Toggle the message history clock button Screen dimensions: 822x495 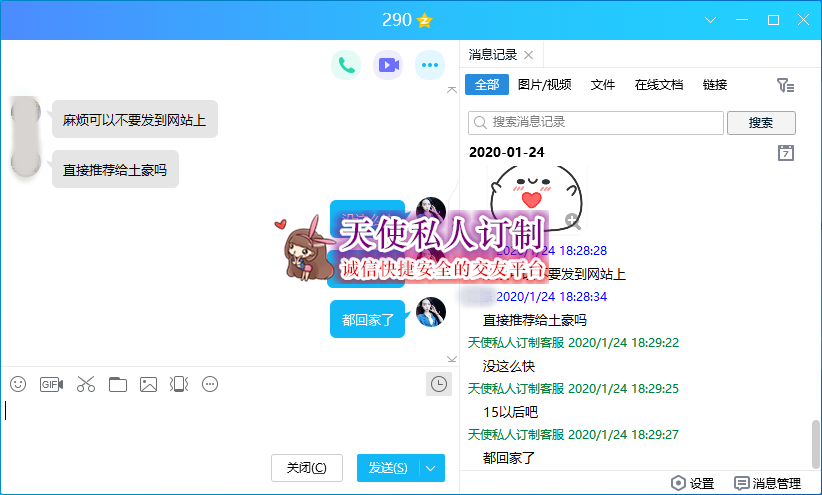[438, 384]
